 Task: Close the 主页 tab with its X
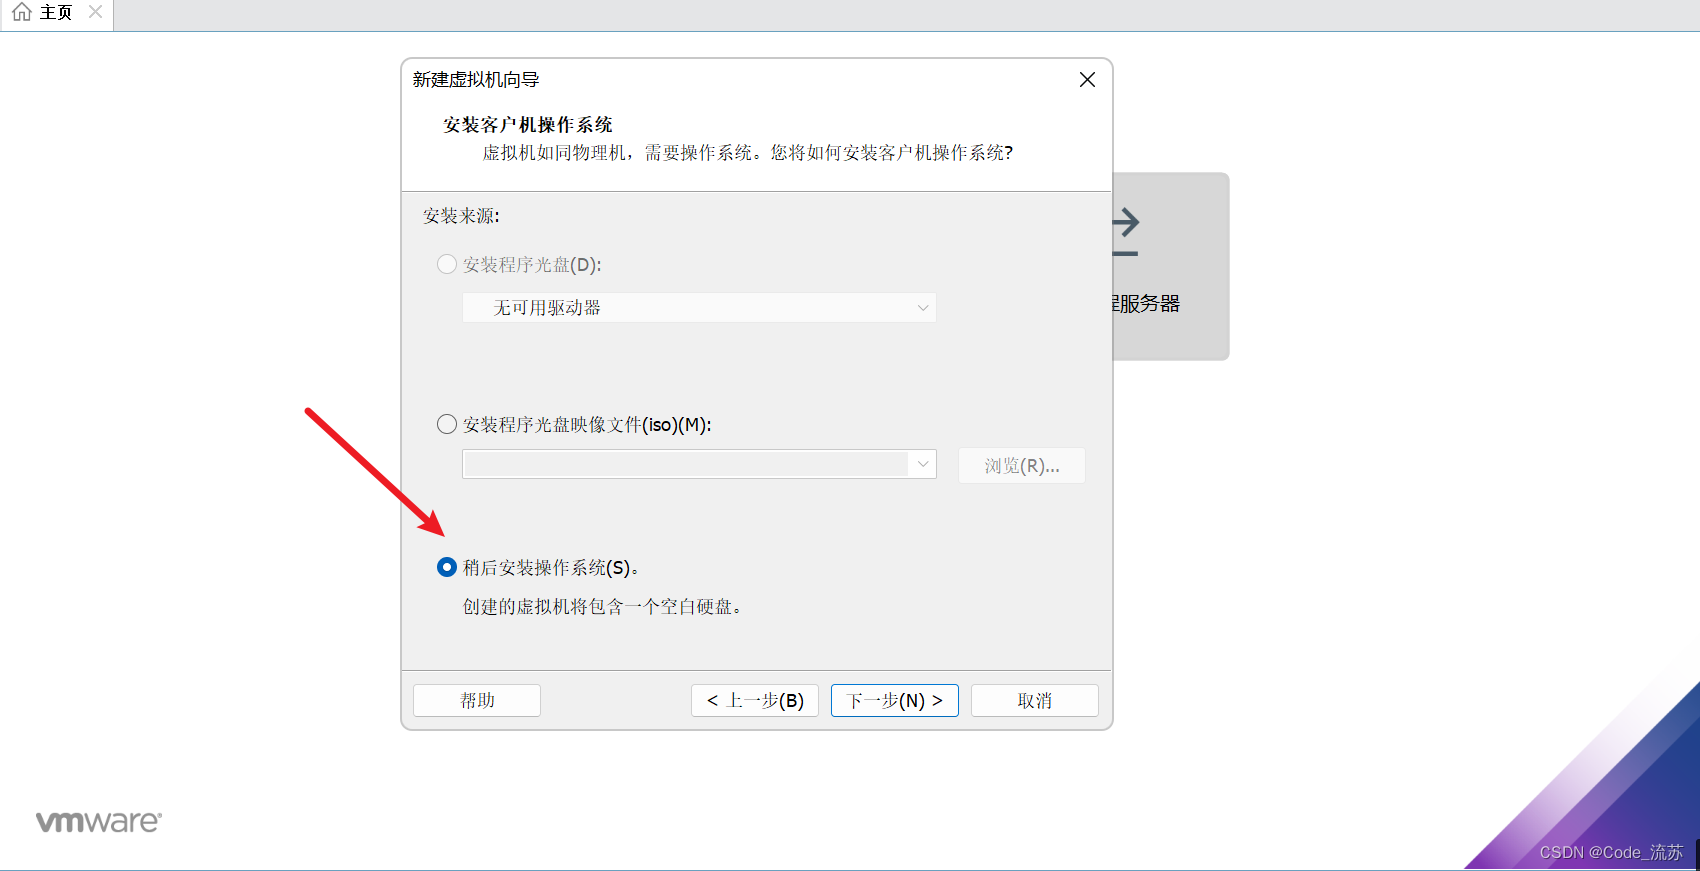[x=95, y=12]
